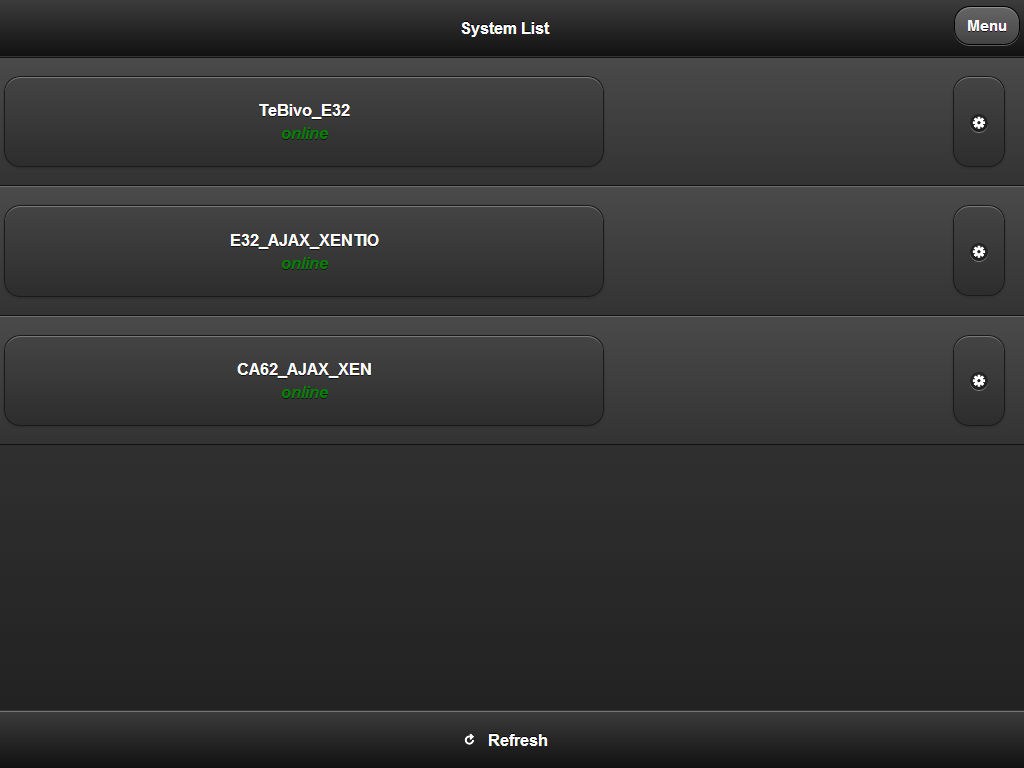This screenshot has height=768, width=1024.
Task: Click the empty area below the system list
Action: pyautogui.click(x=512, y=578)
